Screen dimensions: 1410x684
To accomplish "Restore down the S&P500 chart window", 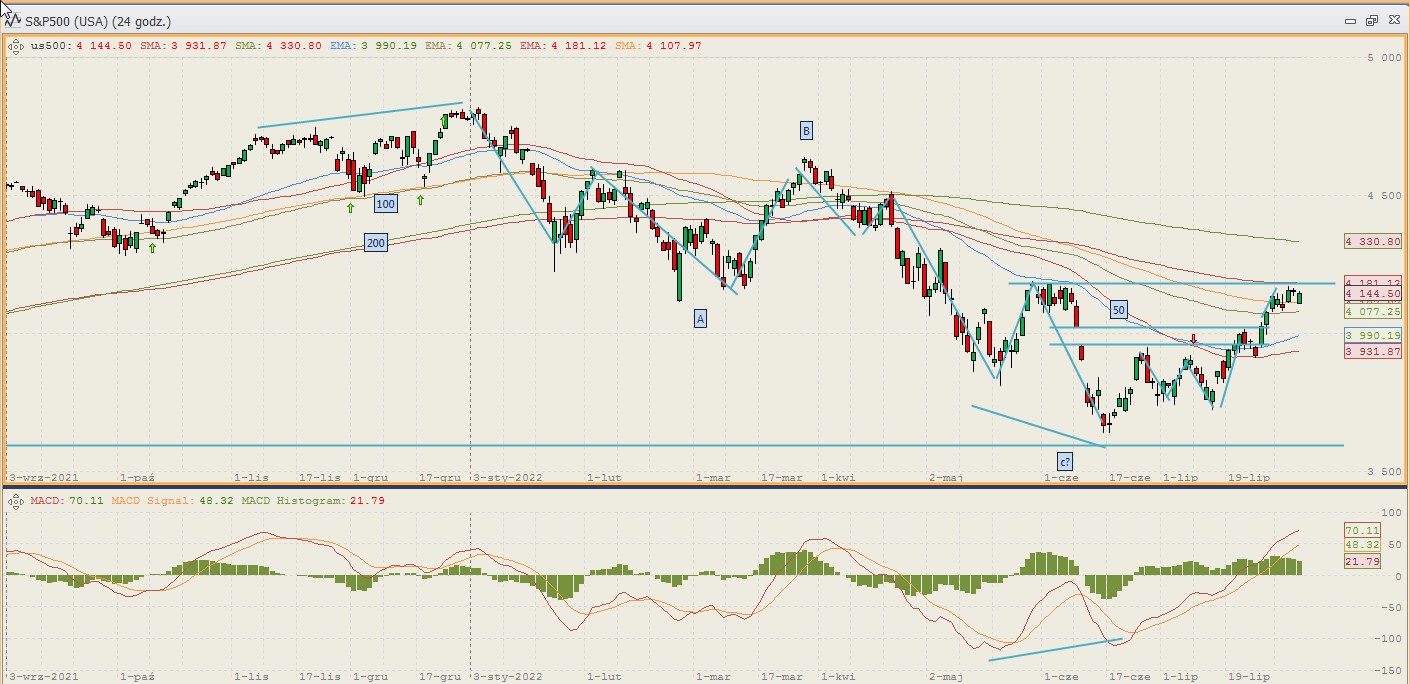I will coord(1371,19).
